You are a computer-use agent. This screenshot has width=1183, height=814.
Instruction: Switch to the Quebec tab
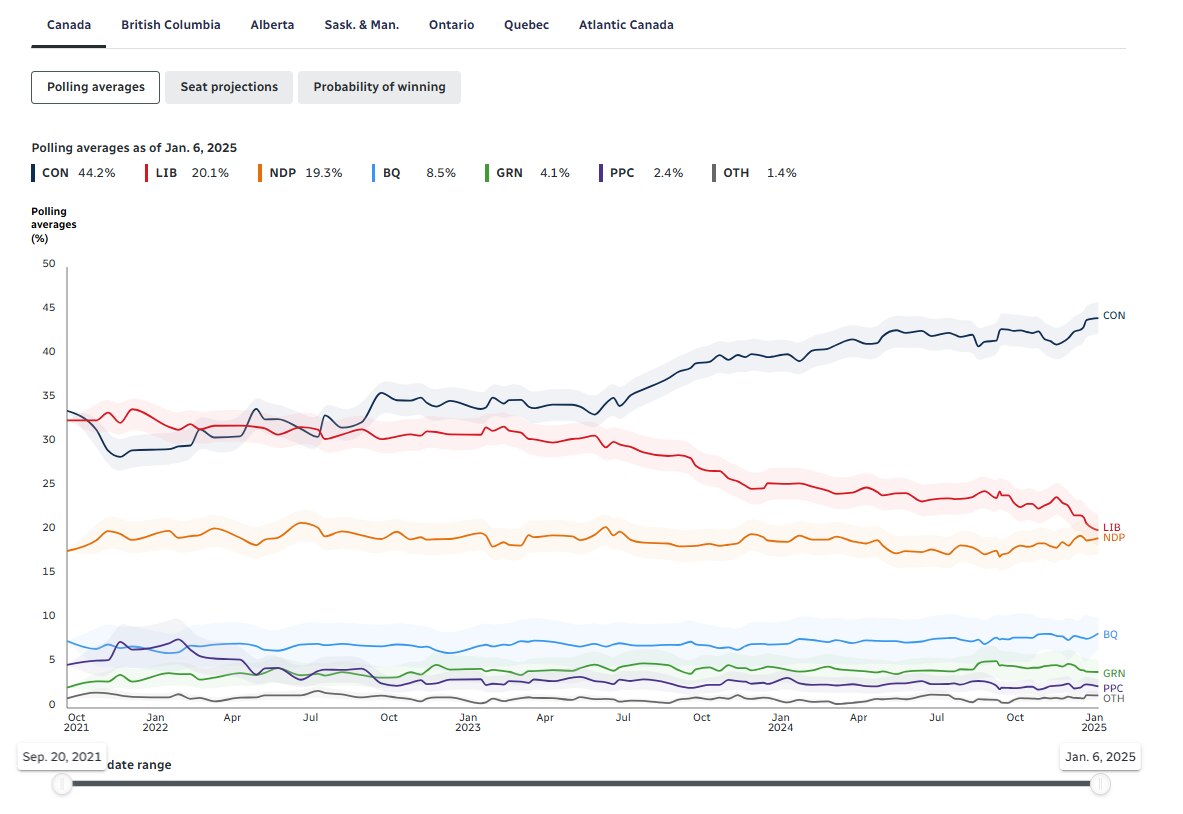(526, 25)
